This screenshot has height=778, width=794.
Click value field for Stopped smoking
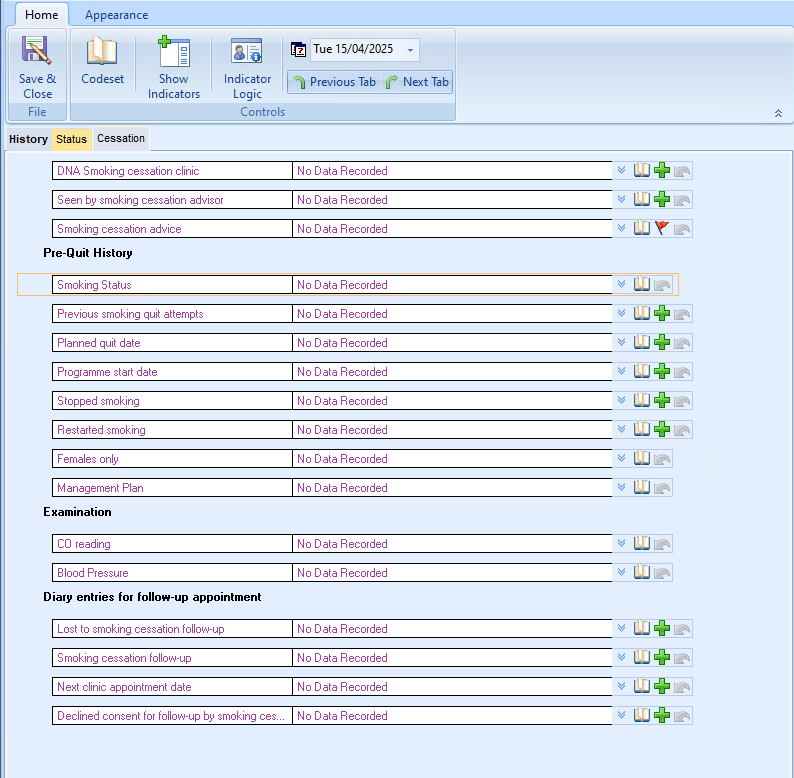[x=452, y=401]
